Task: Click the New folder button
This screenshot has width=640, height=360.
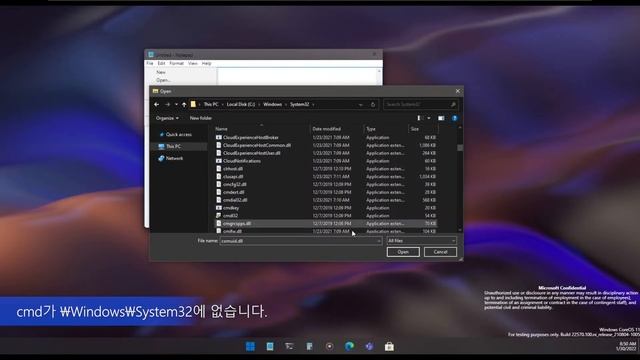Action: (201, 118)
